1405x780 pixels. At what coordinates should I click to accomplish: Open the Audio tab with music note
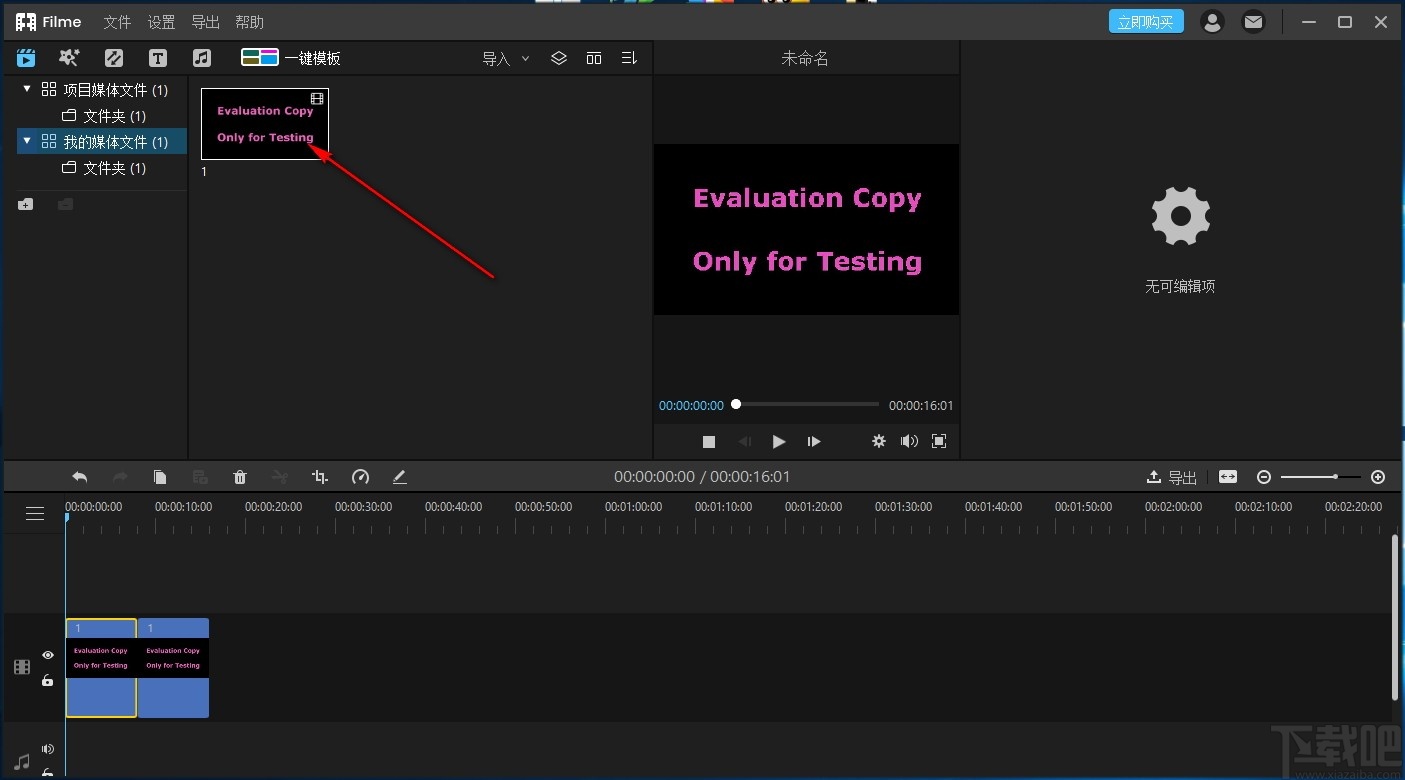point(202,58)
